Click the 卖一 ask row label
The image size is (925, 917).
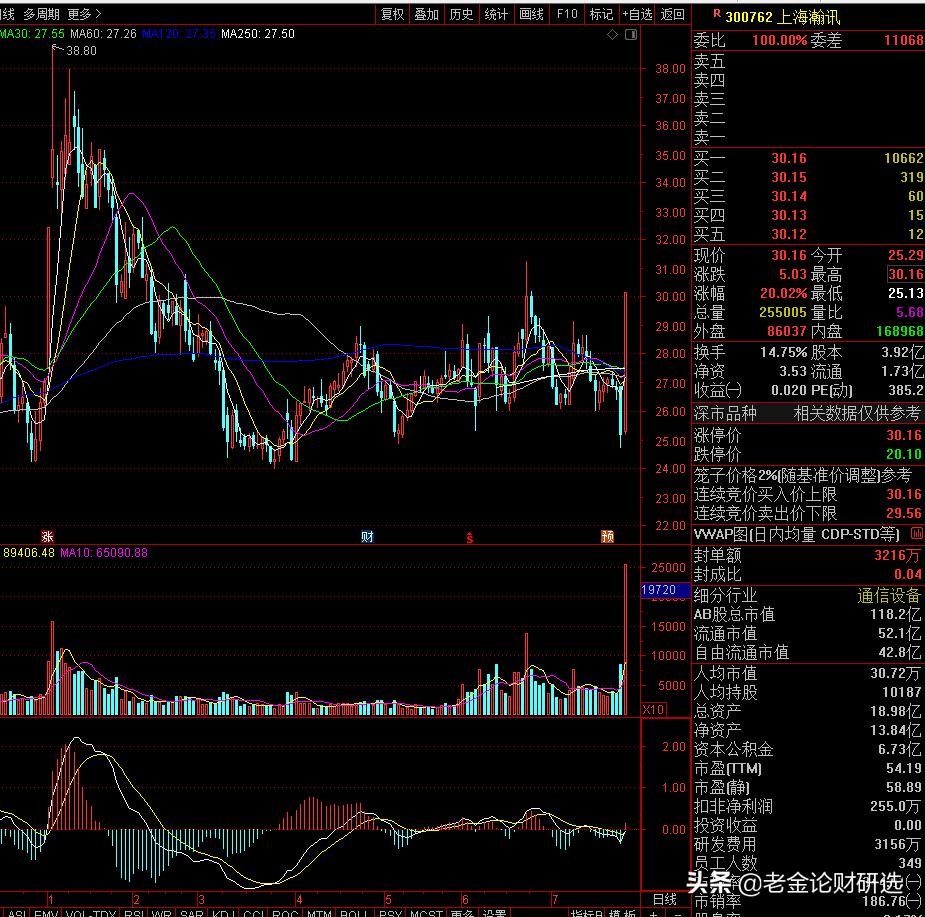pos(709,137)
